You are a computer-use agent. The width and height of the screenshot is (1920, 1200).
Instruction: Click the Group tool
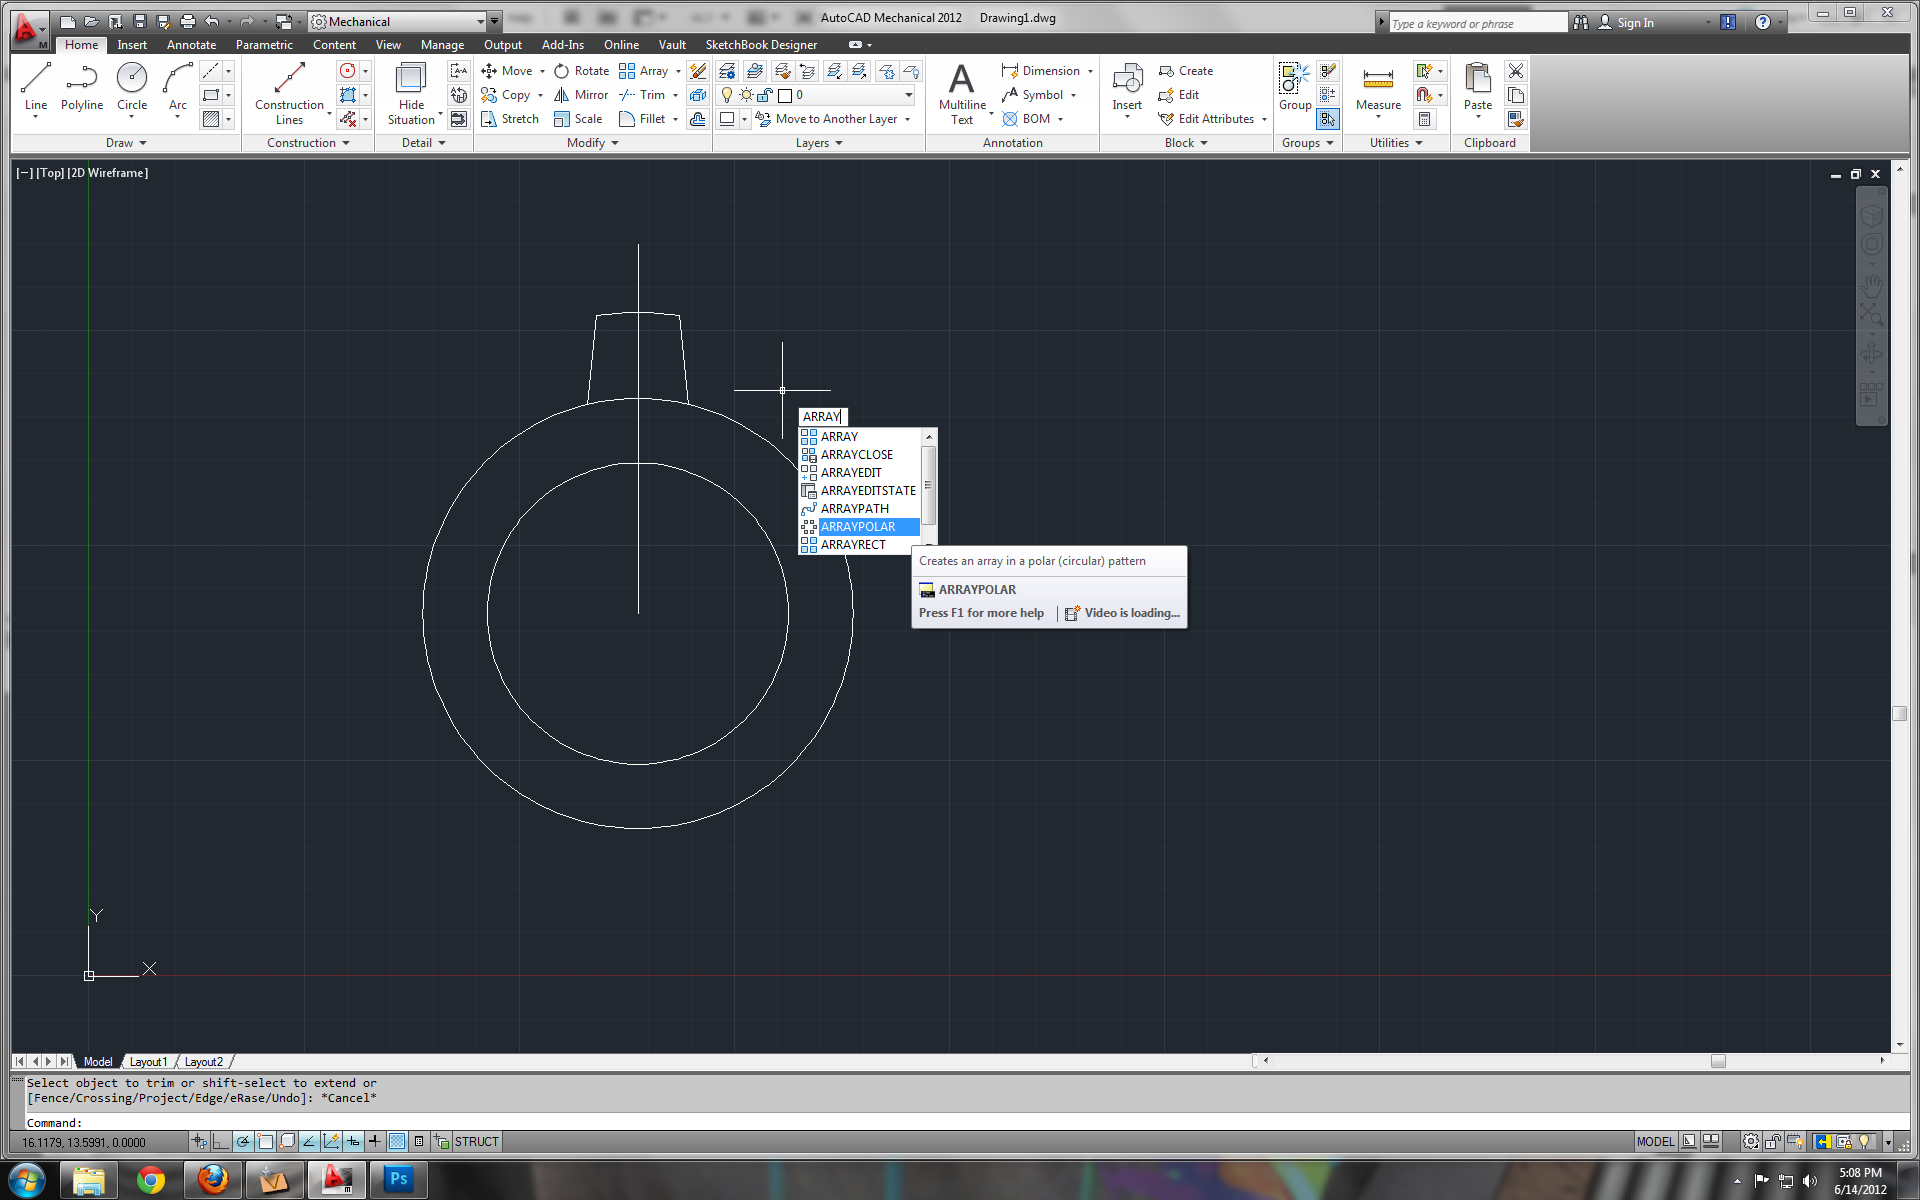click(1295, 86)
